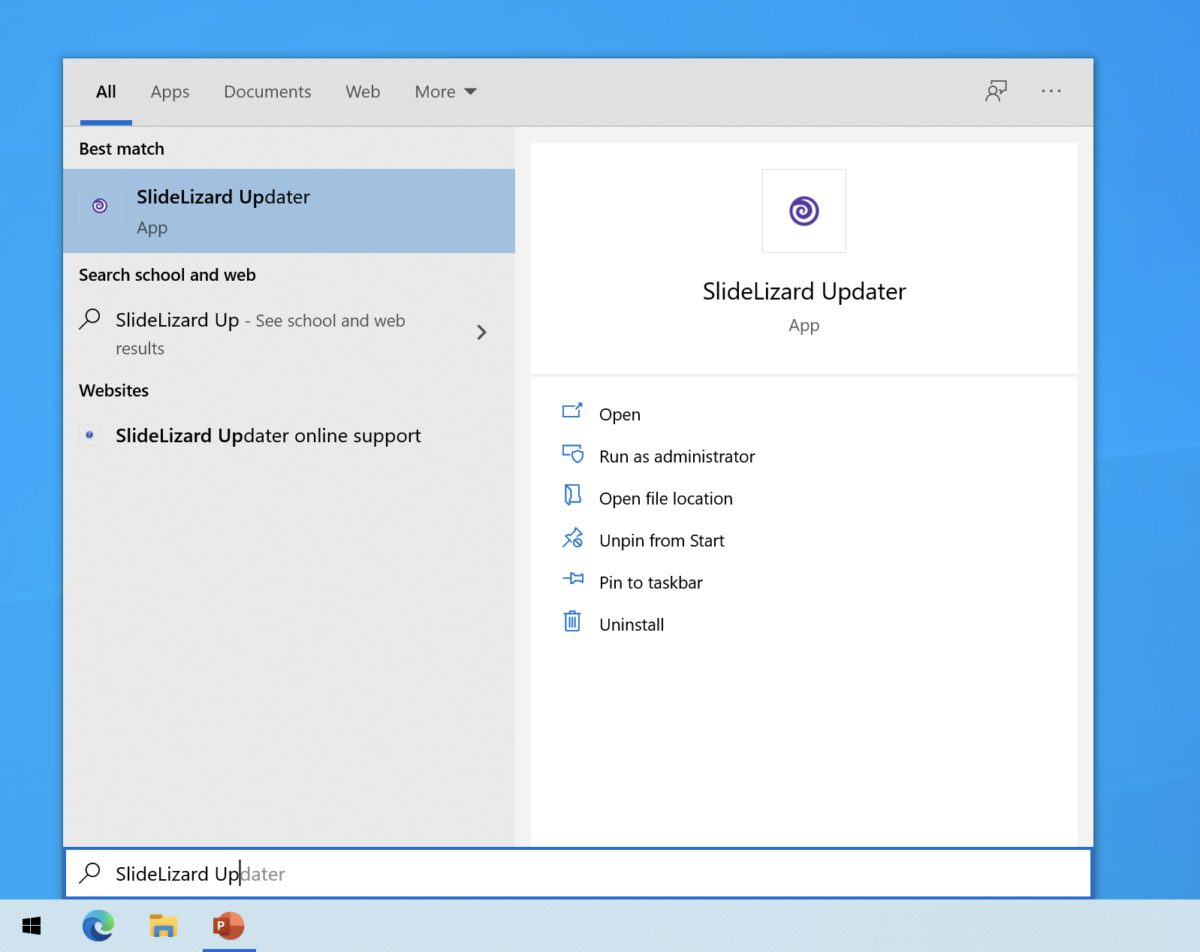This screenshot has width=1200, height=952.
Task: Select the Web filter tab
Action: [x=362, y=91]
